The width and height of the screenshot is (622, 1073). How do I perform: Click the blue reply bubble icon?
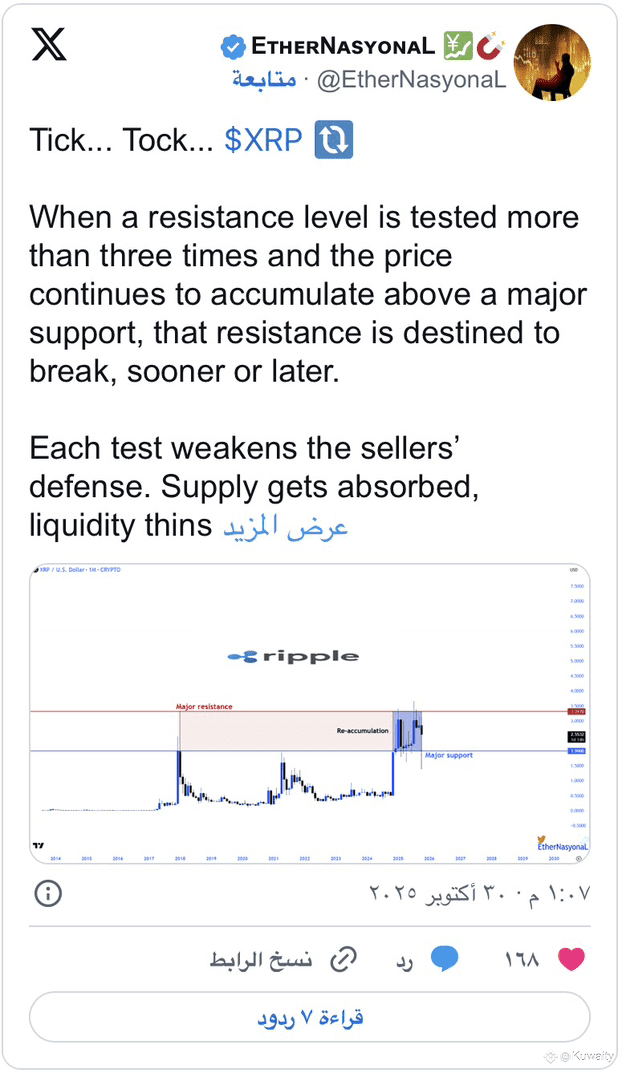[x=444, y=960]
